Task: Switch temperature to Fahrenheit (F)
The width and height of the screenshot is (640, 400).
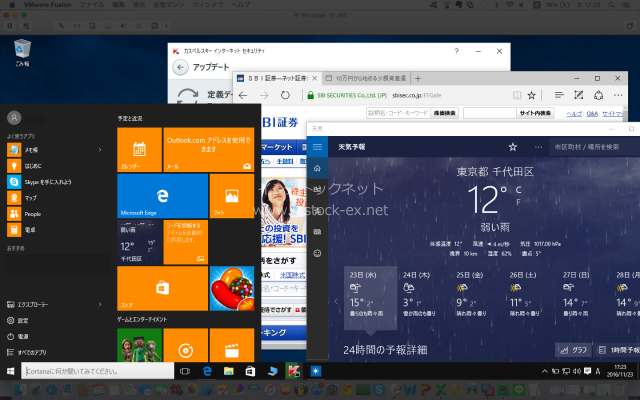Action: click(x=518, y=202)
